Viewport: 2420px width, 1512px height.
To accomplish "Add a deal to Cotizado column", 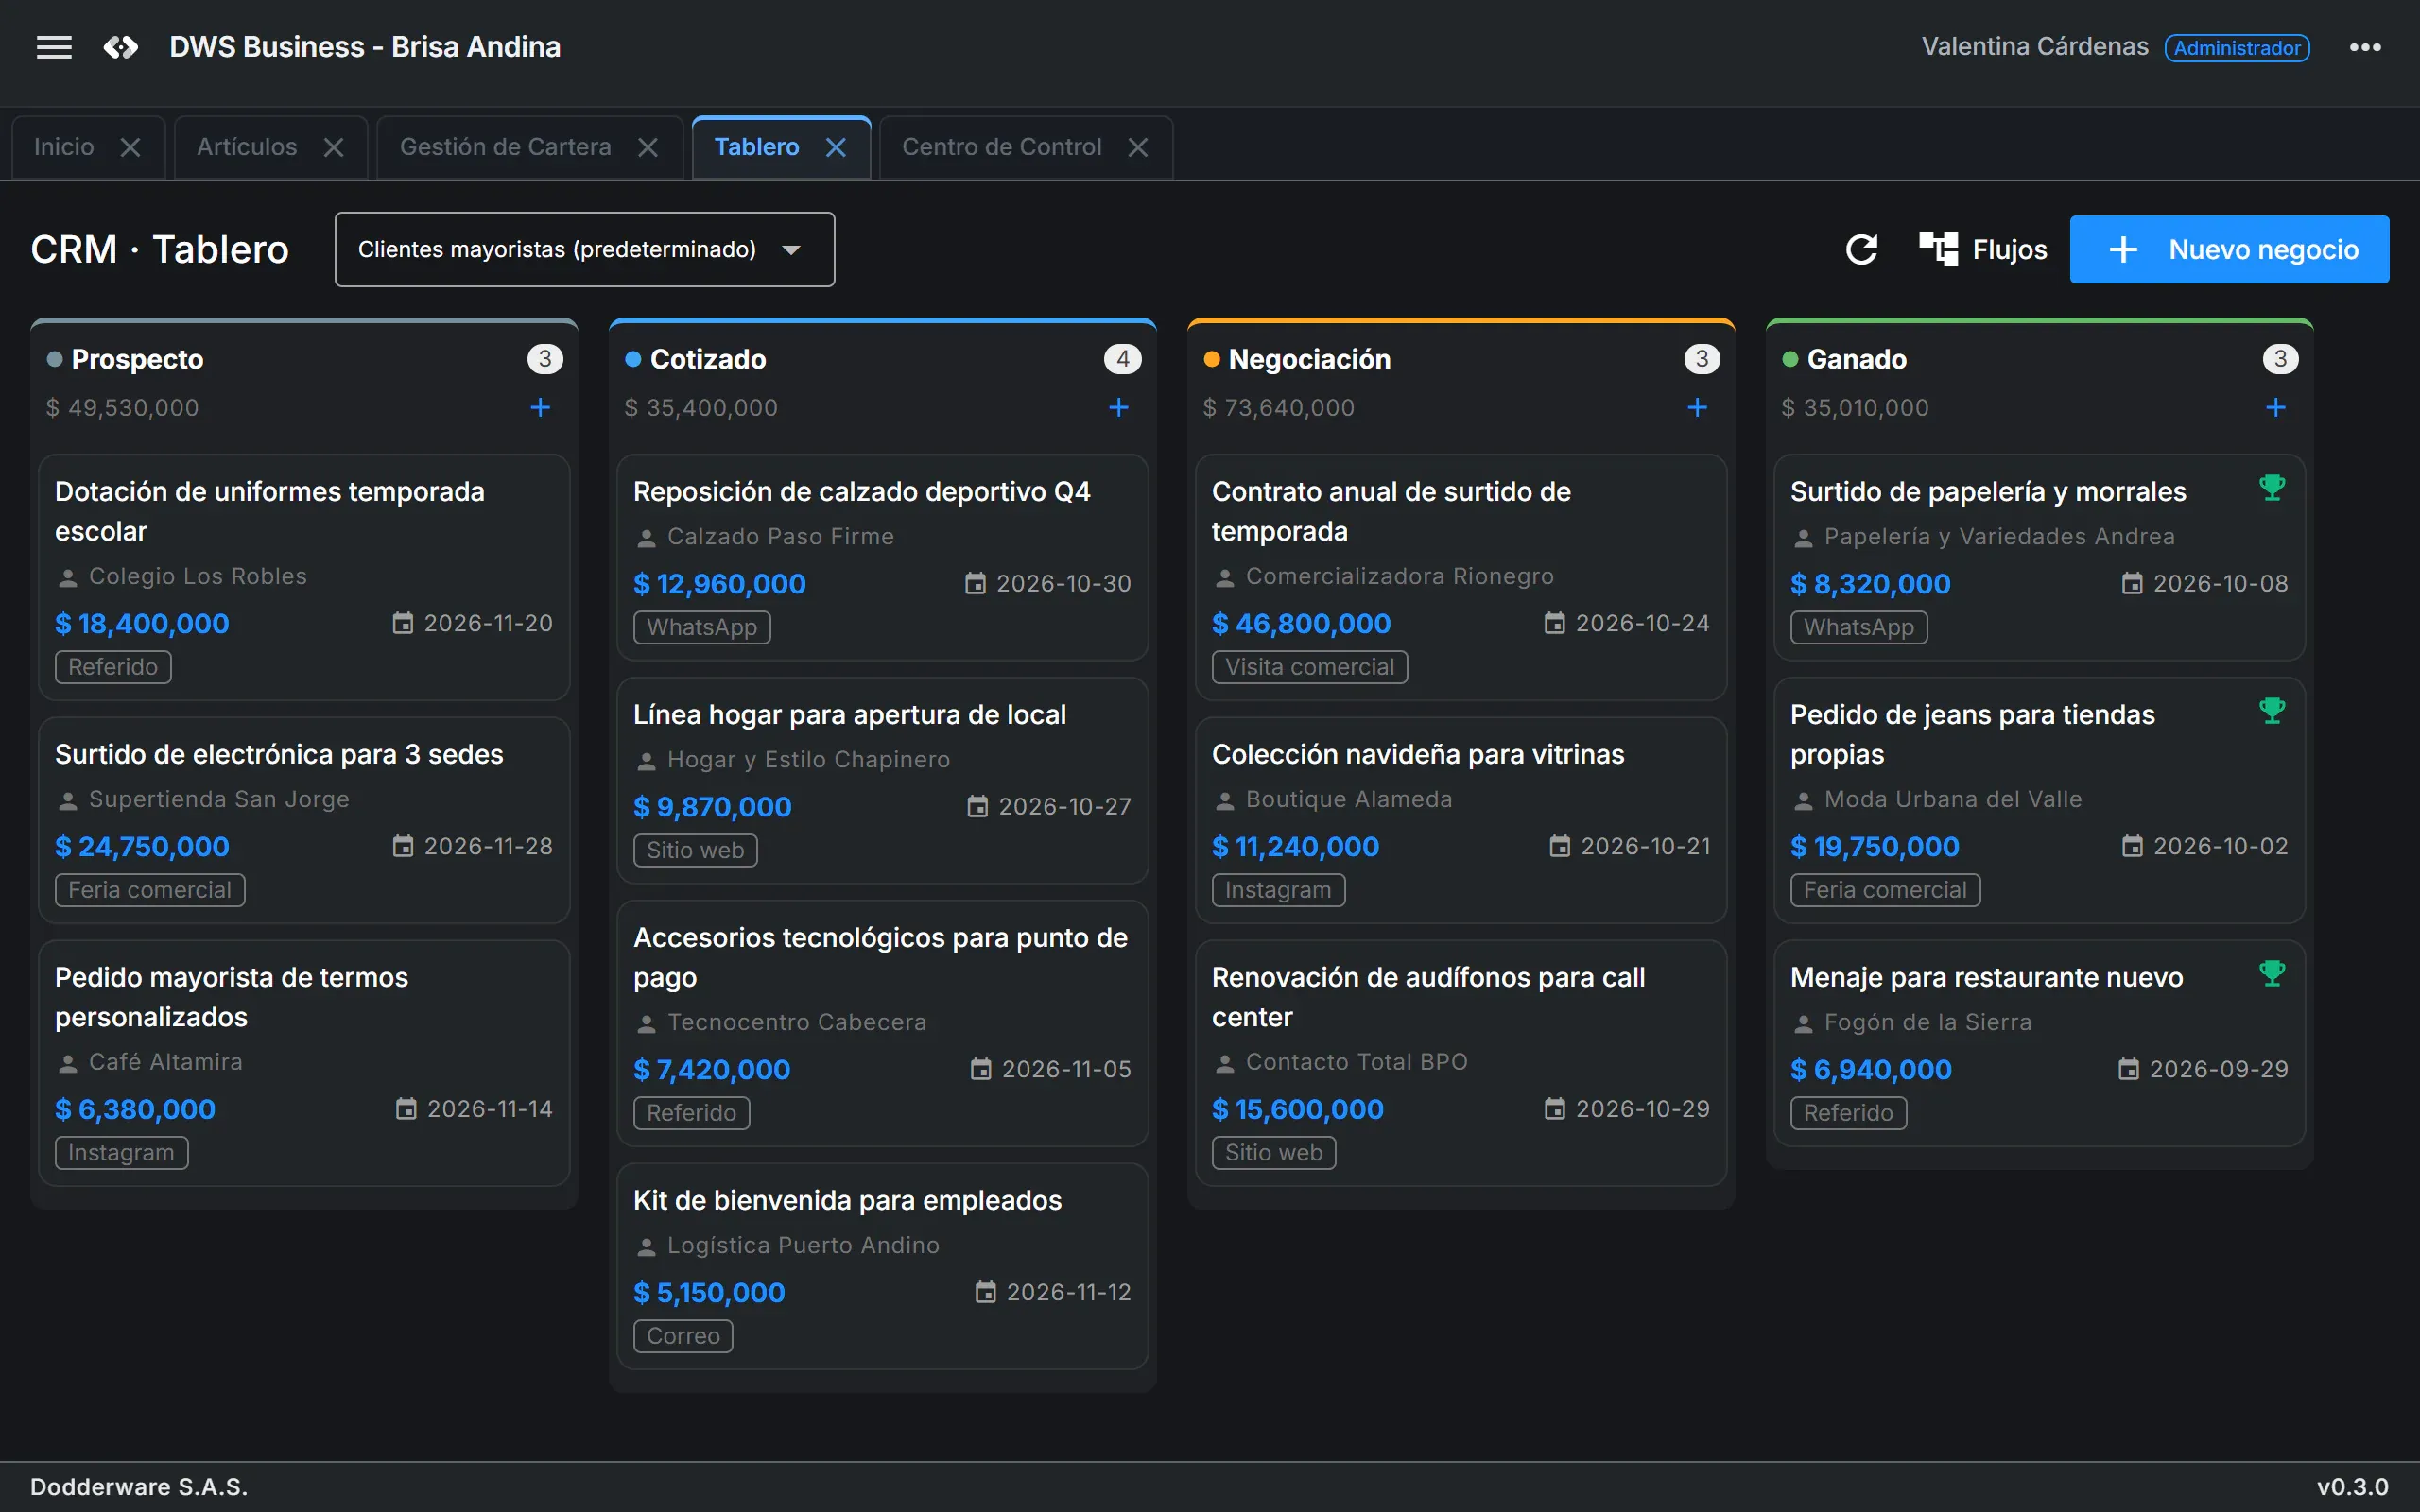I will (x=1118, y=407).
